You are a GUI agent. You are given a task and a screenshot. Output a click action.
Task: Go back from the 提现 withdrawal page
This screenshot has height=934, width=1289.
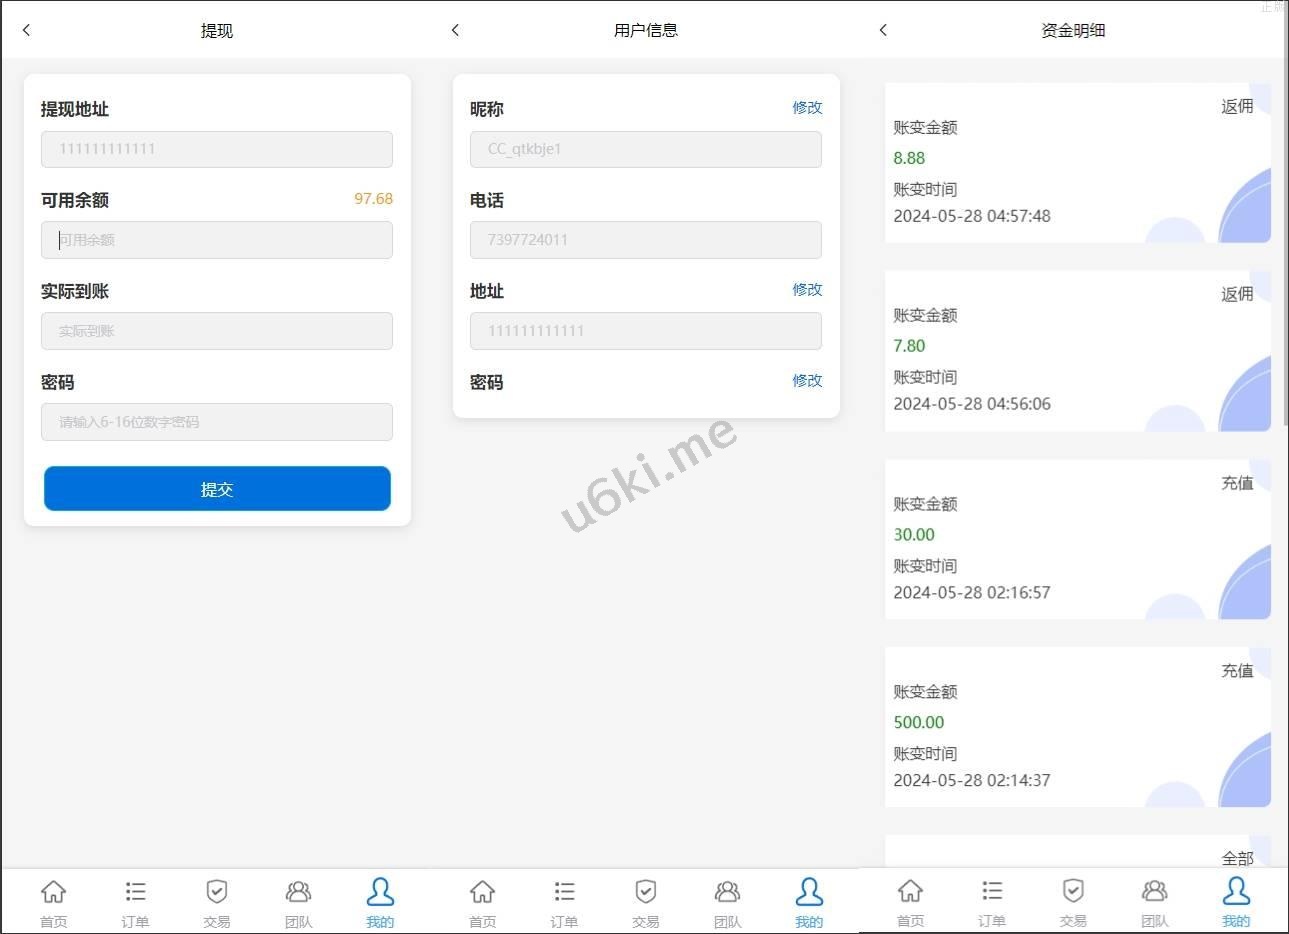point(27,30)
